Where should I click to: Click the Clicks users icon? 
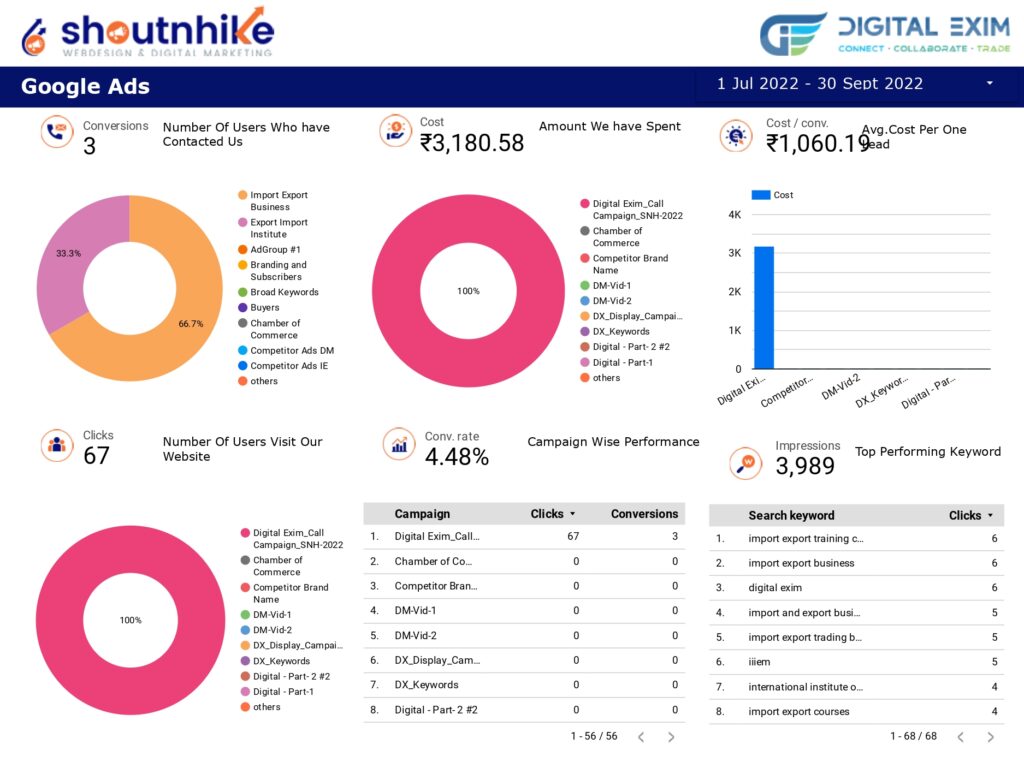(57, 445)
